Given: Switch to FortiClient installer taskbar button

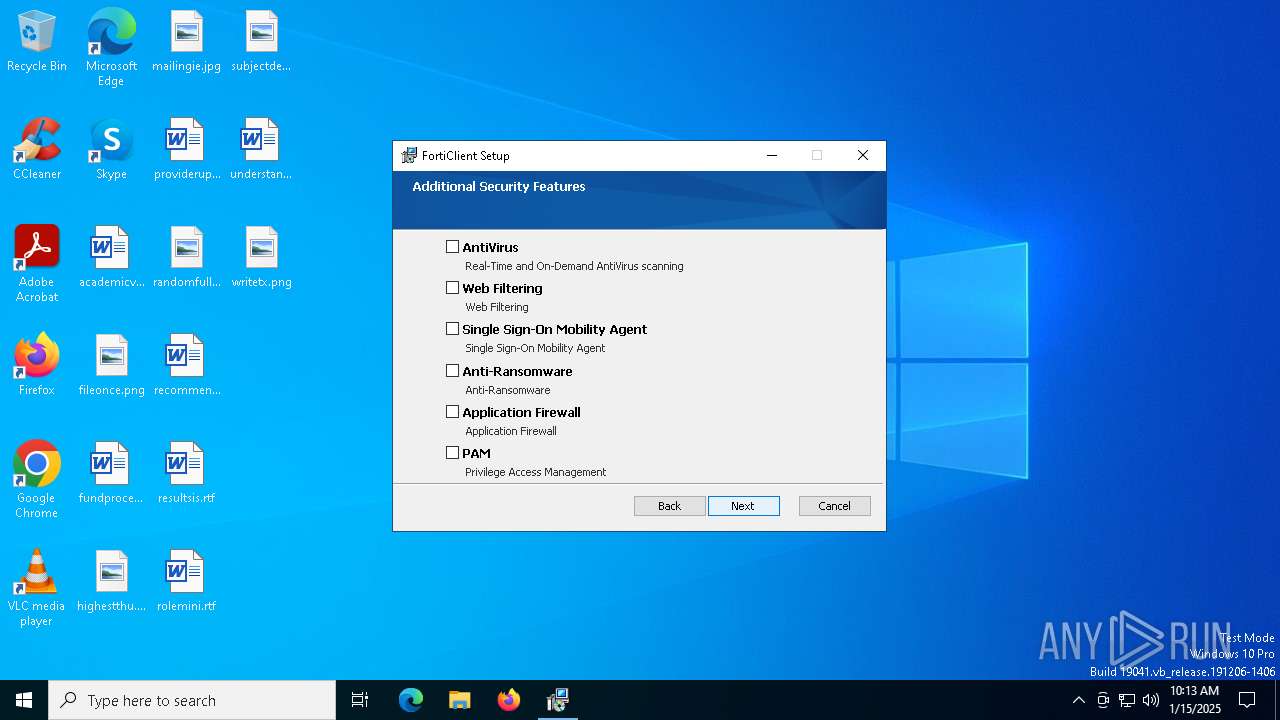Looking at the screenshot, I should 558,700.
